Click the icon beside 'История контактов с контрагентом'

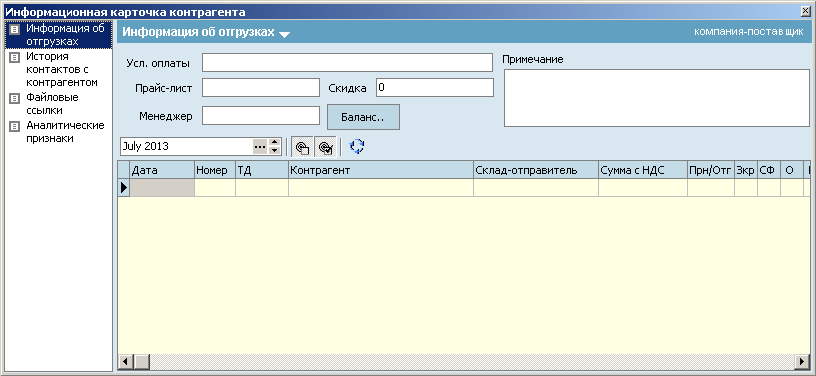(15, 57)
